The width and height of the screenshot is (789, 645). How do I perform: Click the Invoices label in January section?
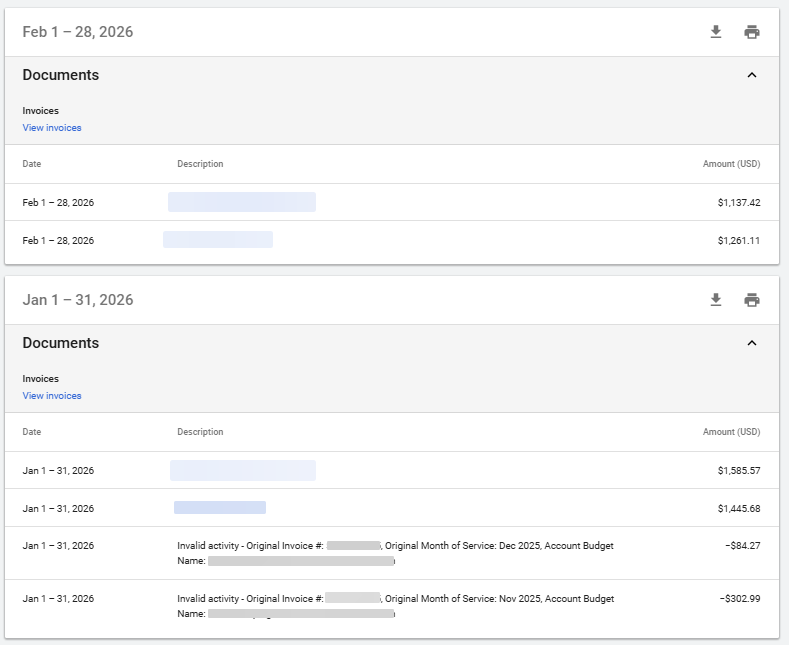[40, 379]
